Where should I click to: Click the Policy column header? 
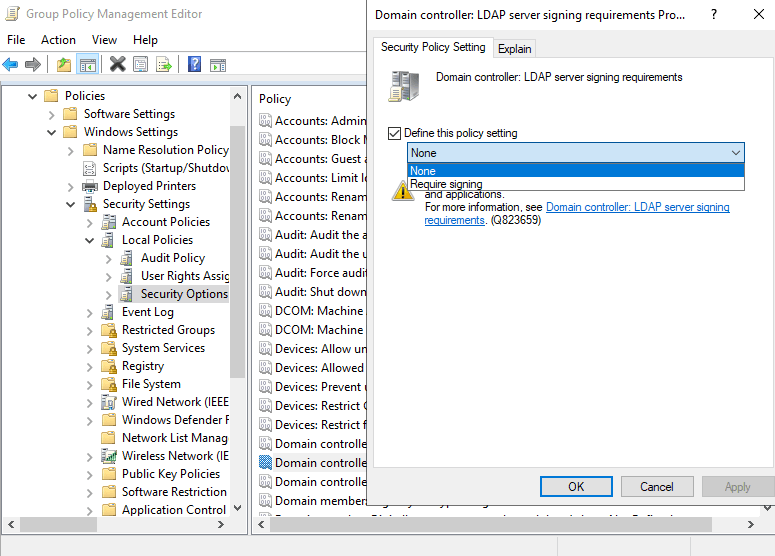click(275, 99)
